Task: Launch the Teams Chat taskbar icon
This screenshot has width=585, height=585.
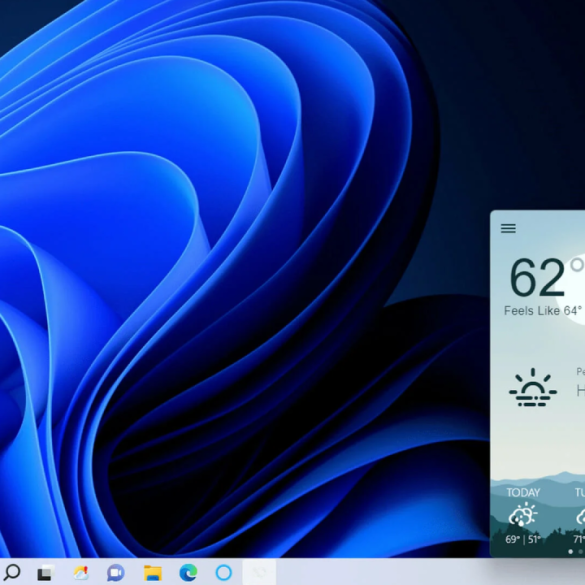Action: click(116, 573)
